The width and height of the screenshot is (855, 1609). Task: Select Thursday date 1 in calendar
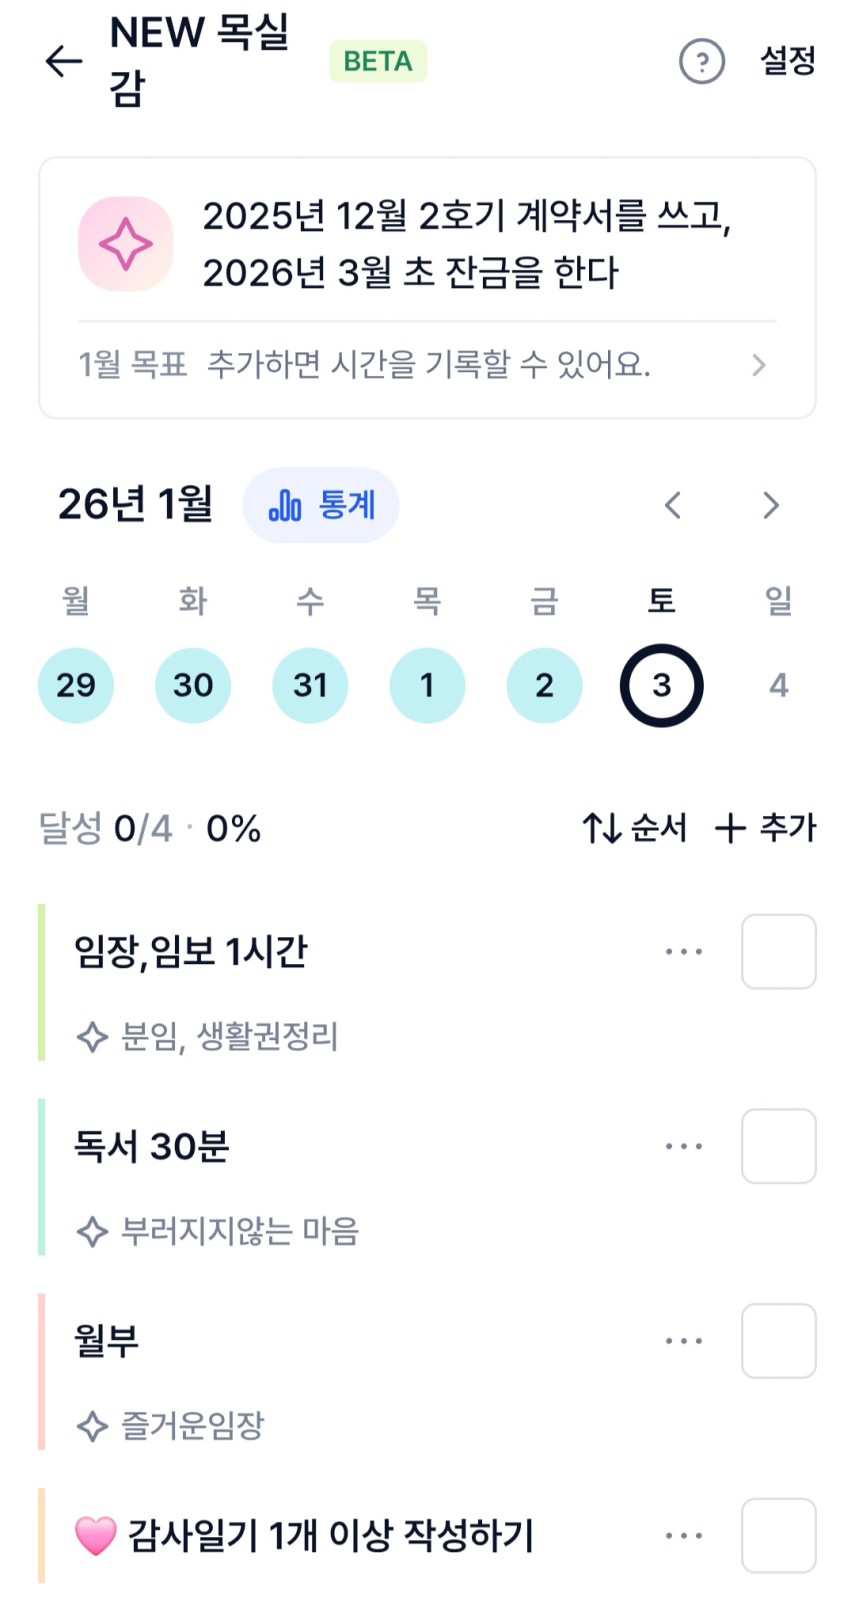427,685
